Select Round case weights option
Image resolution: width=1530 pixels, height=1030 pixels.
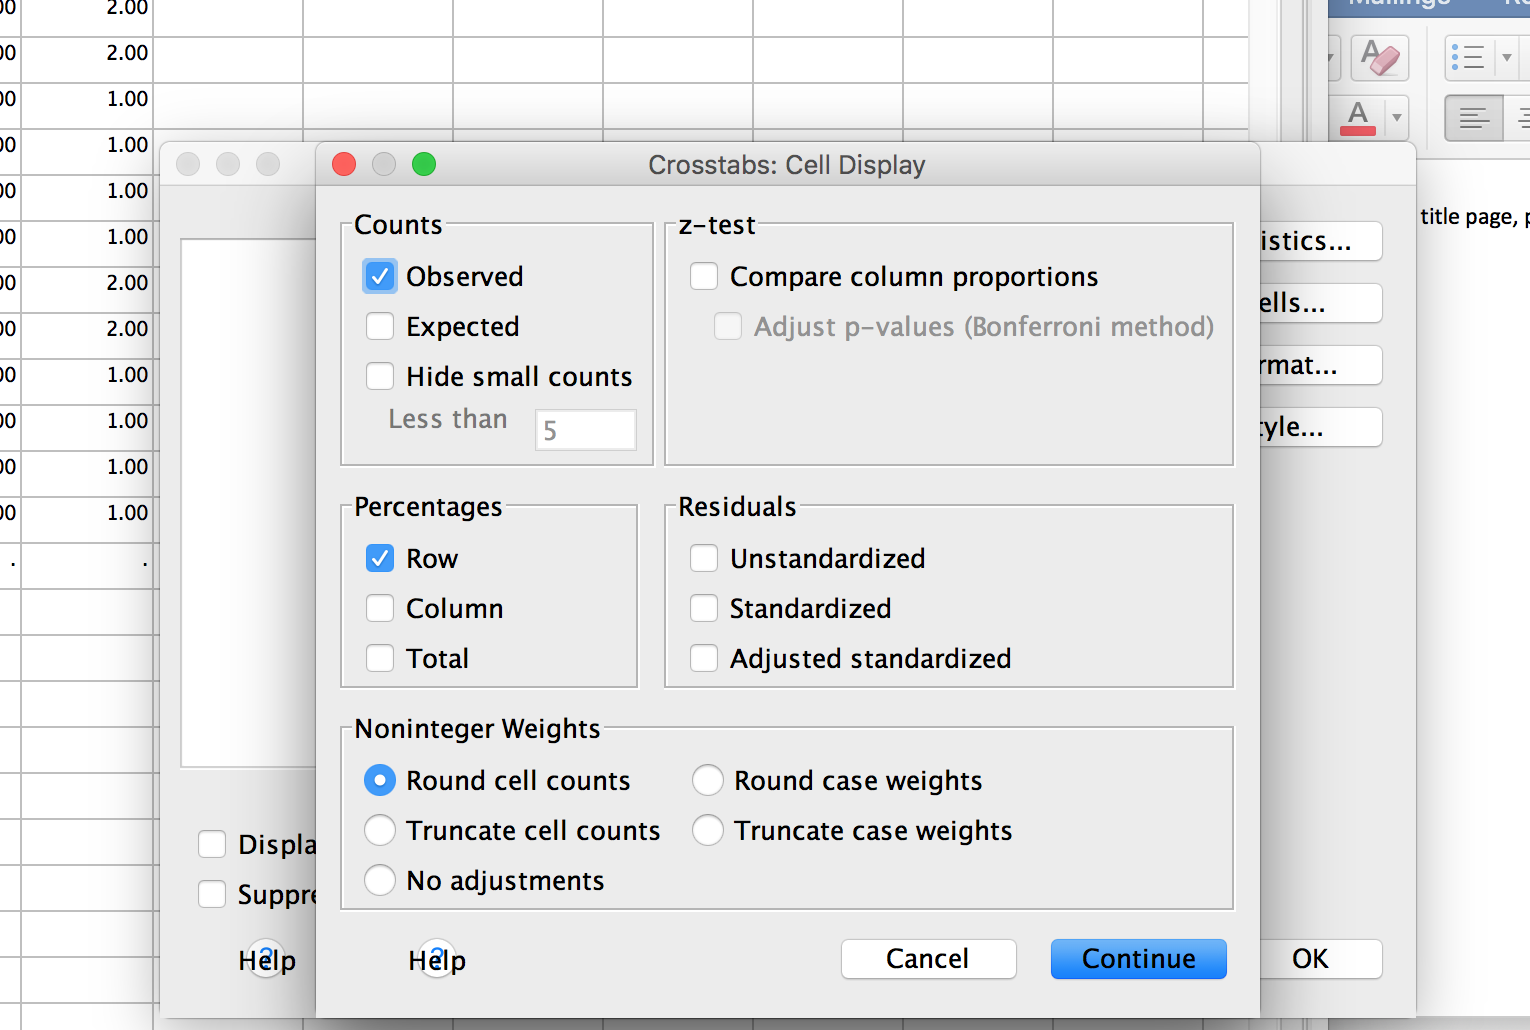(708, 780)
